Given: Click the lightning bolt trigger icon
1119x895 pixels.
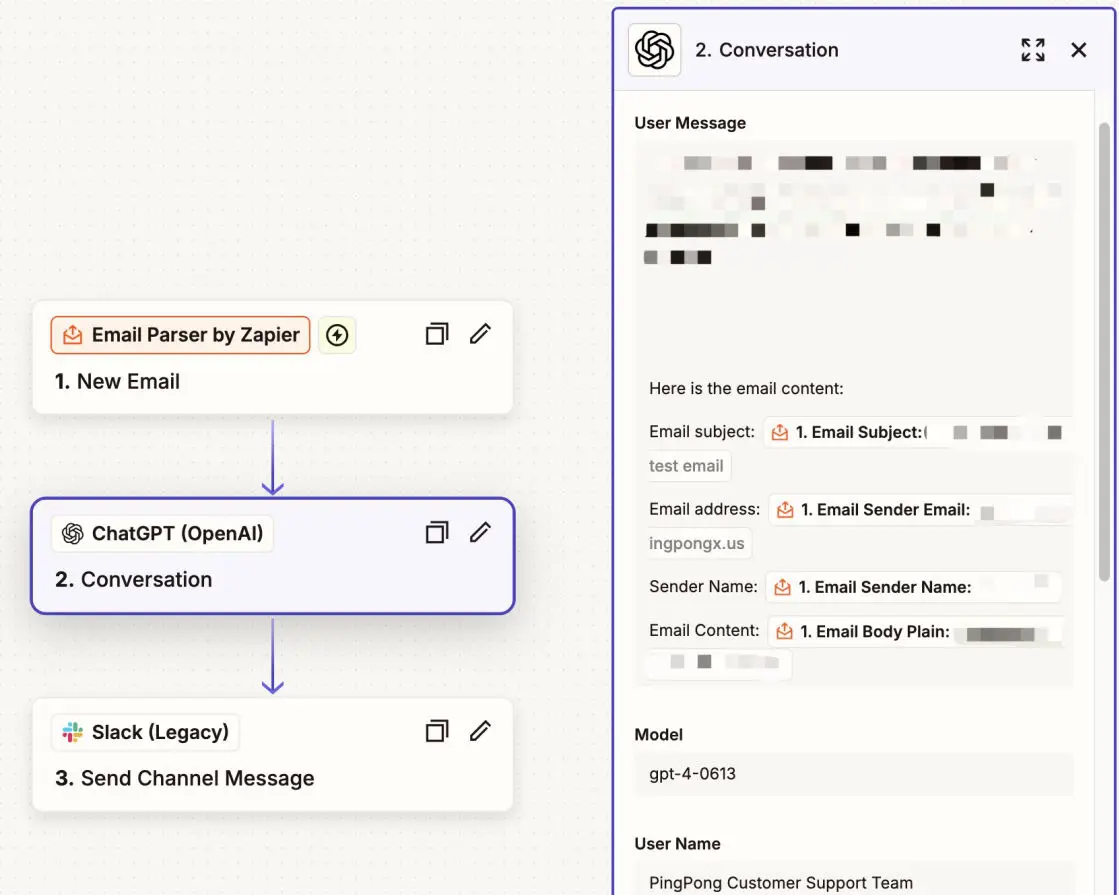Looking at the screenshot, I should coord(337,336).
